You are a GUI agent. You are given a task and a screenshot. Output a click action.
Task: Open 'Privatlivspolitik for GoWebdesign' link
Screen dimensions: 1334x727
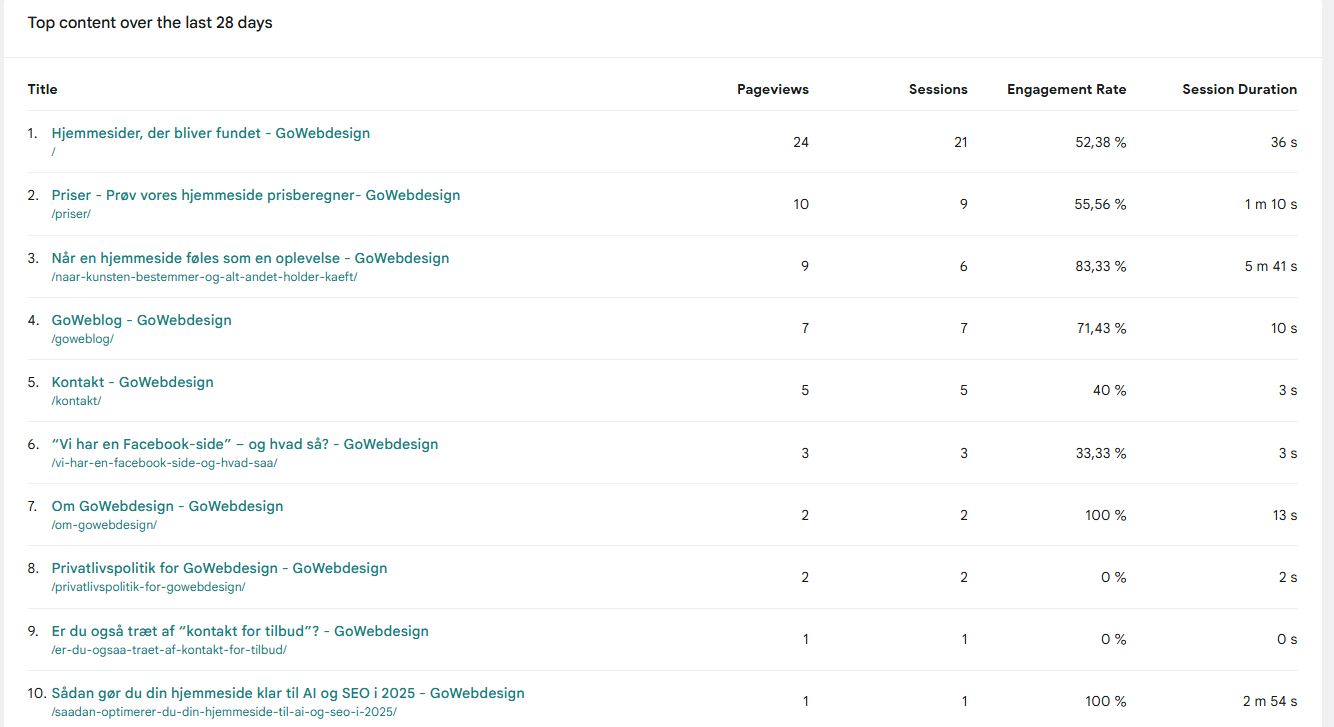pos(219,568)
